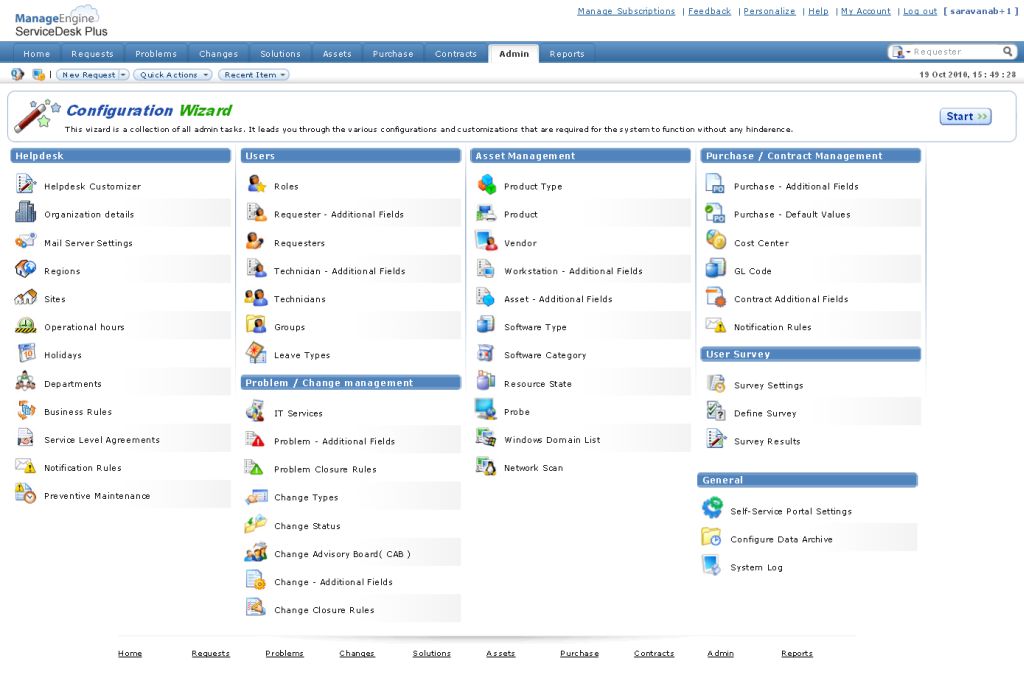Click the Organization details building icon
This screenshot has width=1024, height=675.
tap(25, 212)
